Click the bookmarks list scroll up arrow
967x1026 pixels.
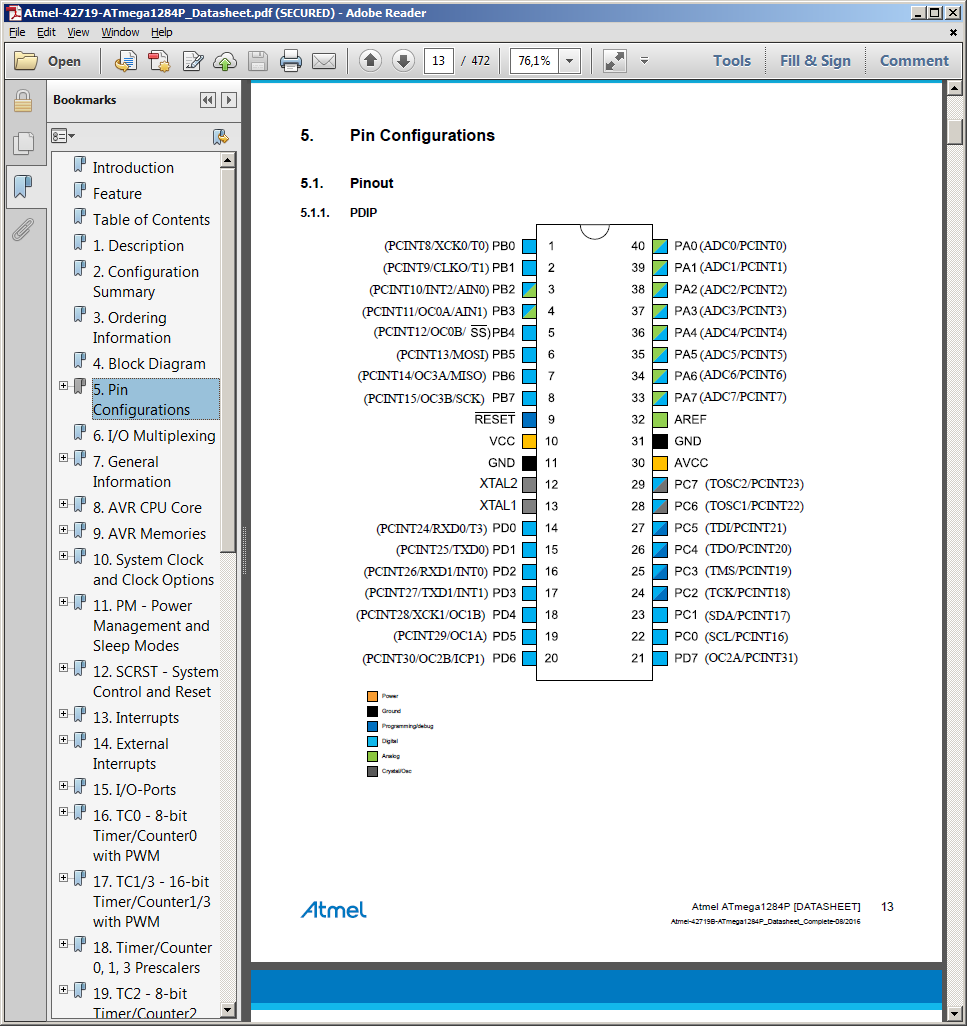pyautogui.click(x=228, y=160)
